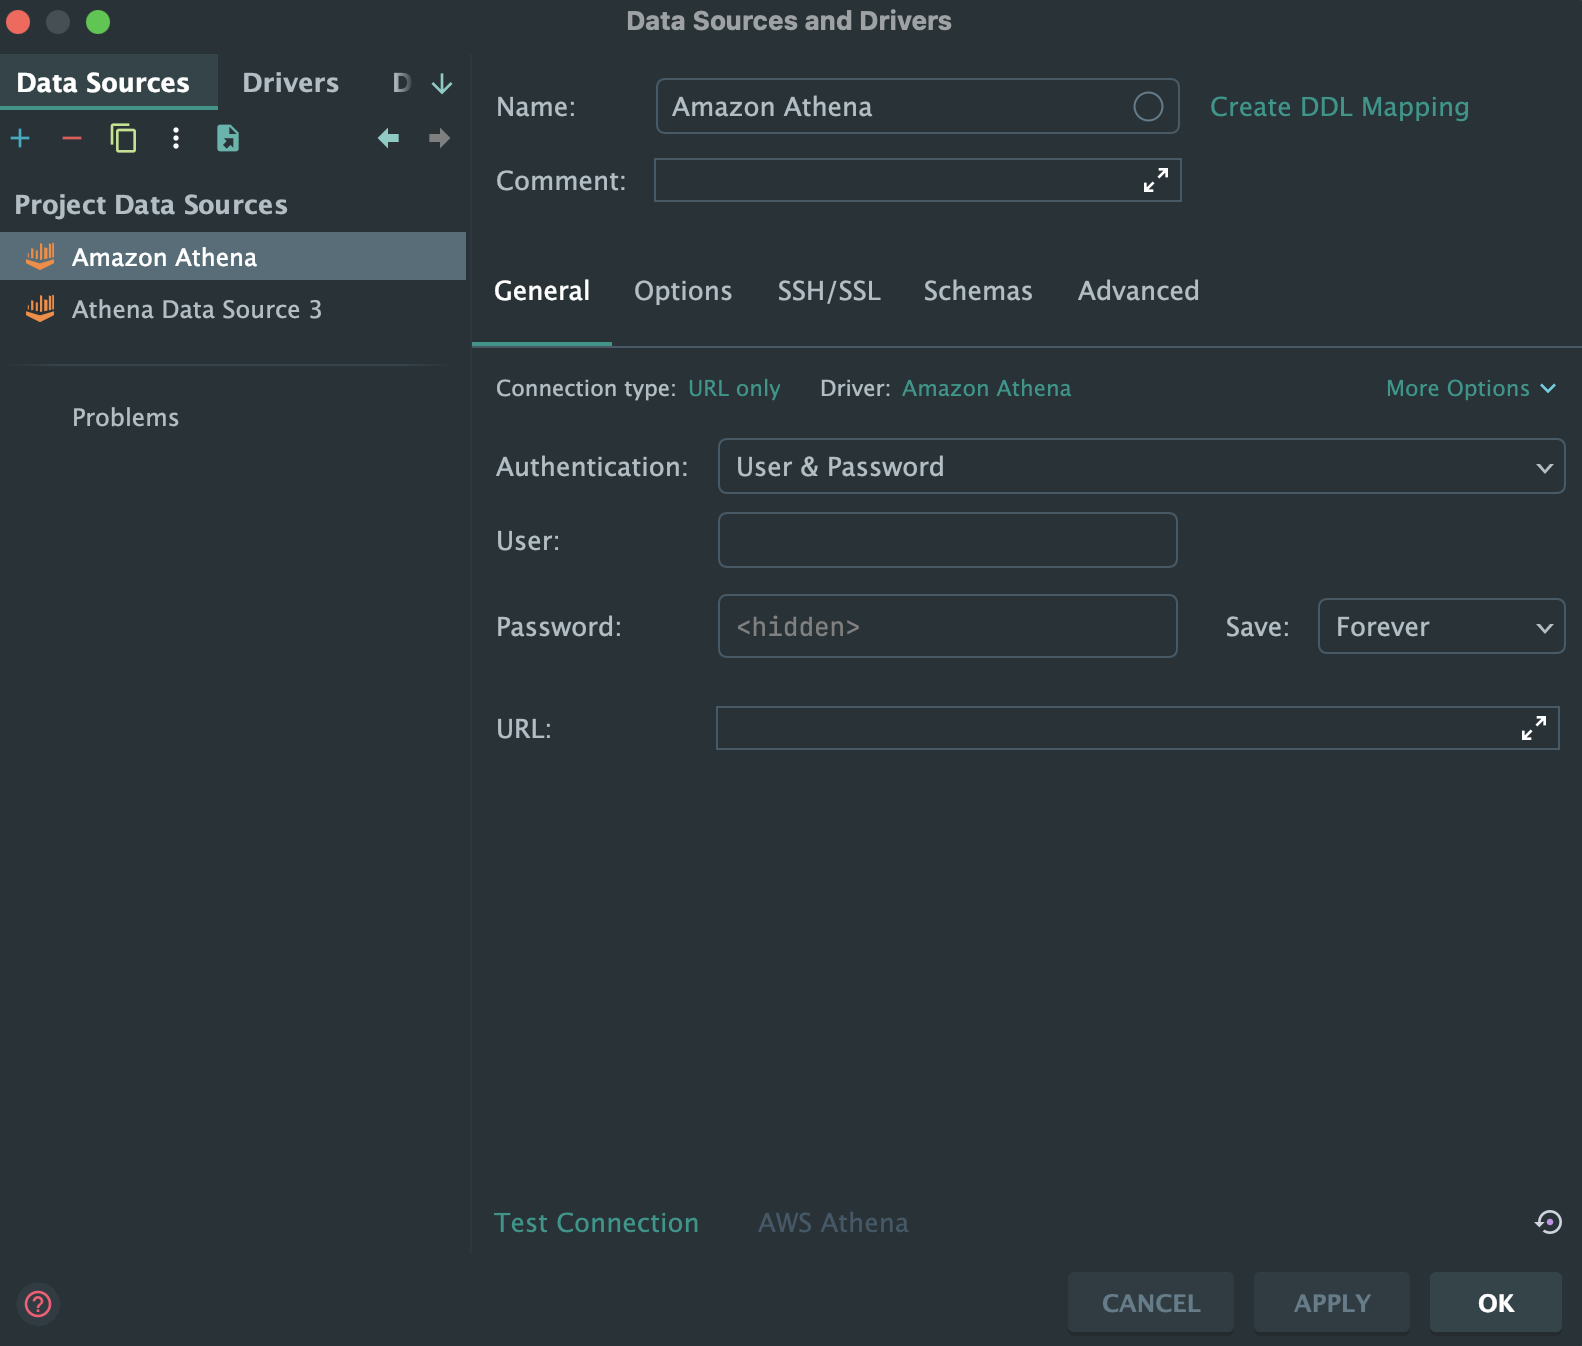This screenshot has width=1582, height=1346.
Task: Click the down arrow next to DDL tab
Action: (x=442, y=83)
